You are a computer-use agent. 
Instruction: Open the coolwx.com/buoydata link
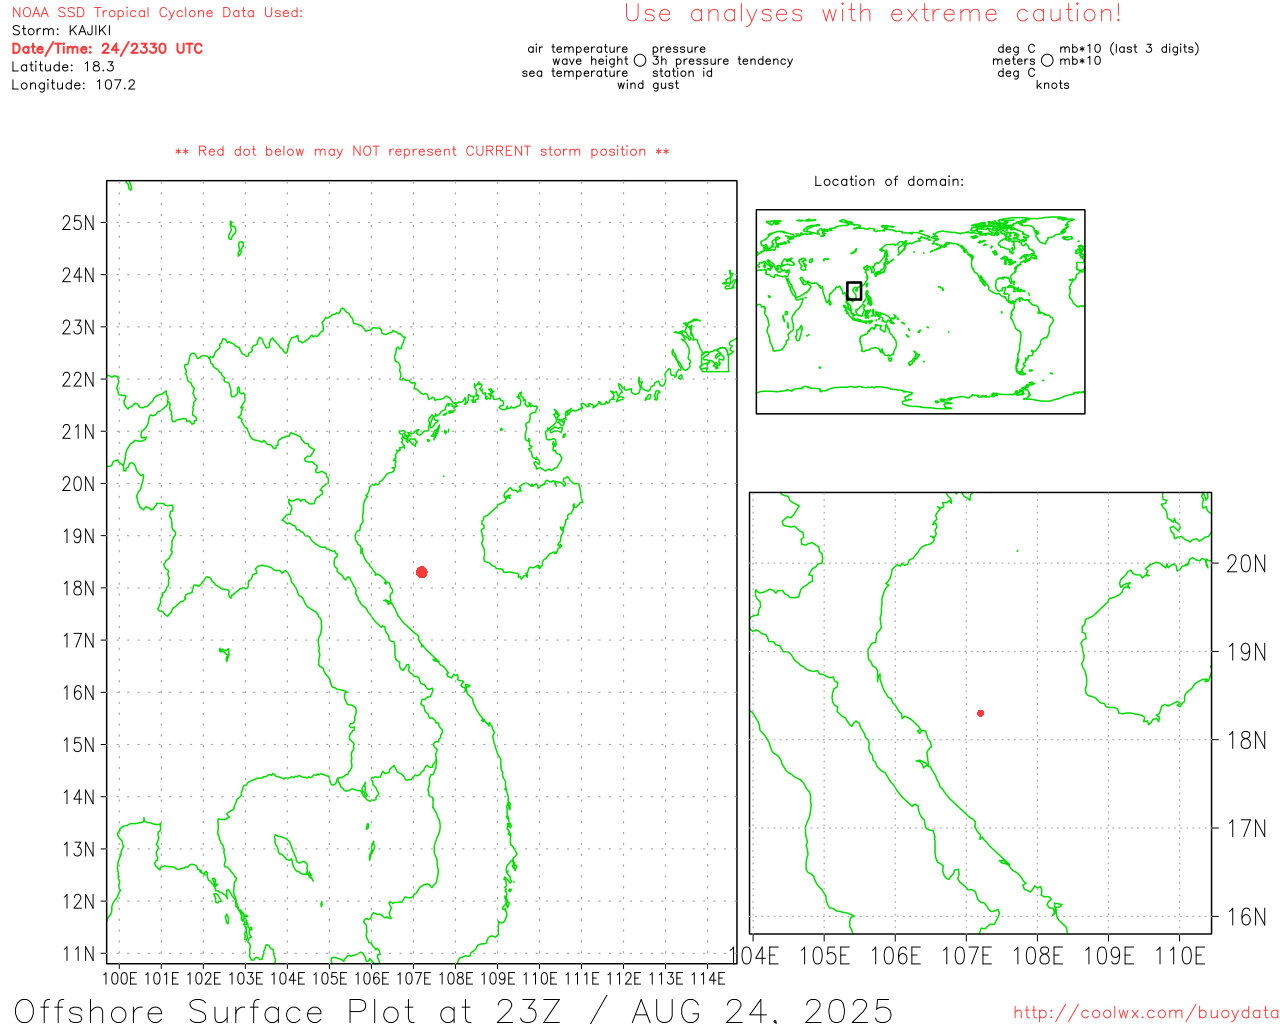click(x=1146, y=1013)
